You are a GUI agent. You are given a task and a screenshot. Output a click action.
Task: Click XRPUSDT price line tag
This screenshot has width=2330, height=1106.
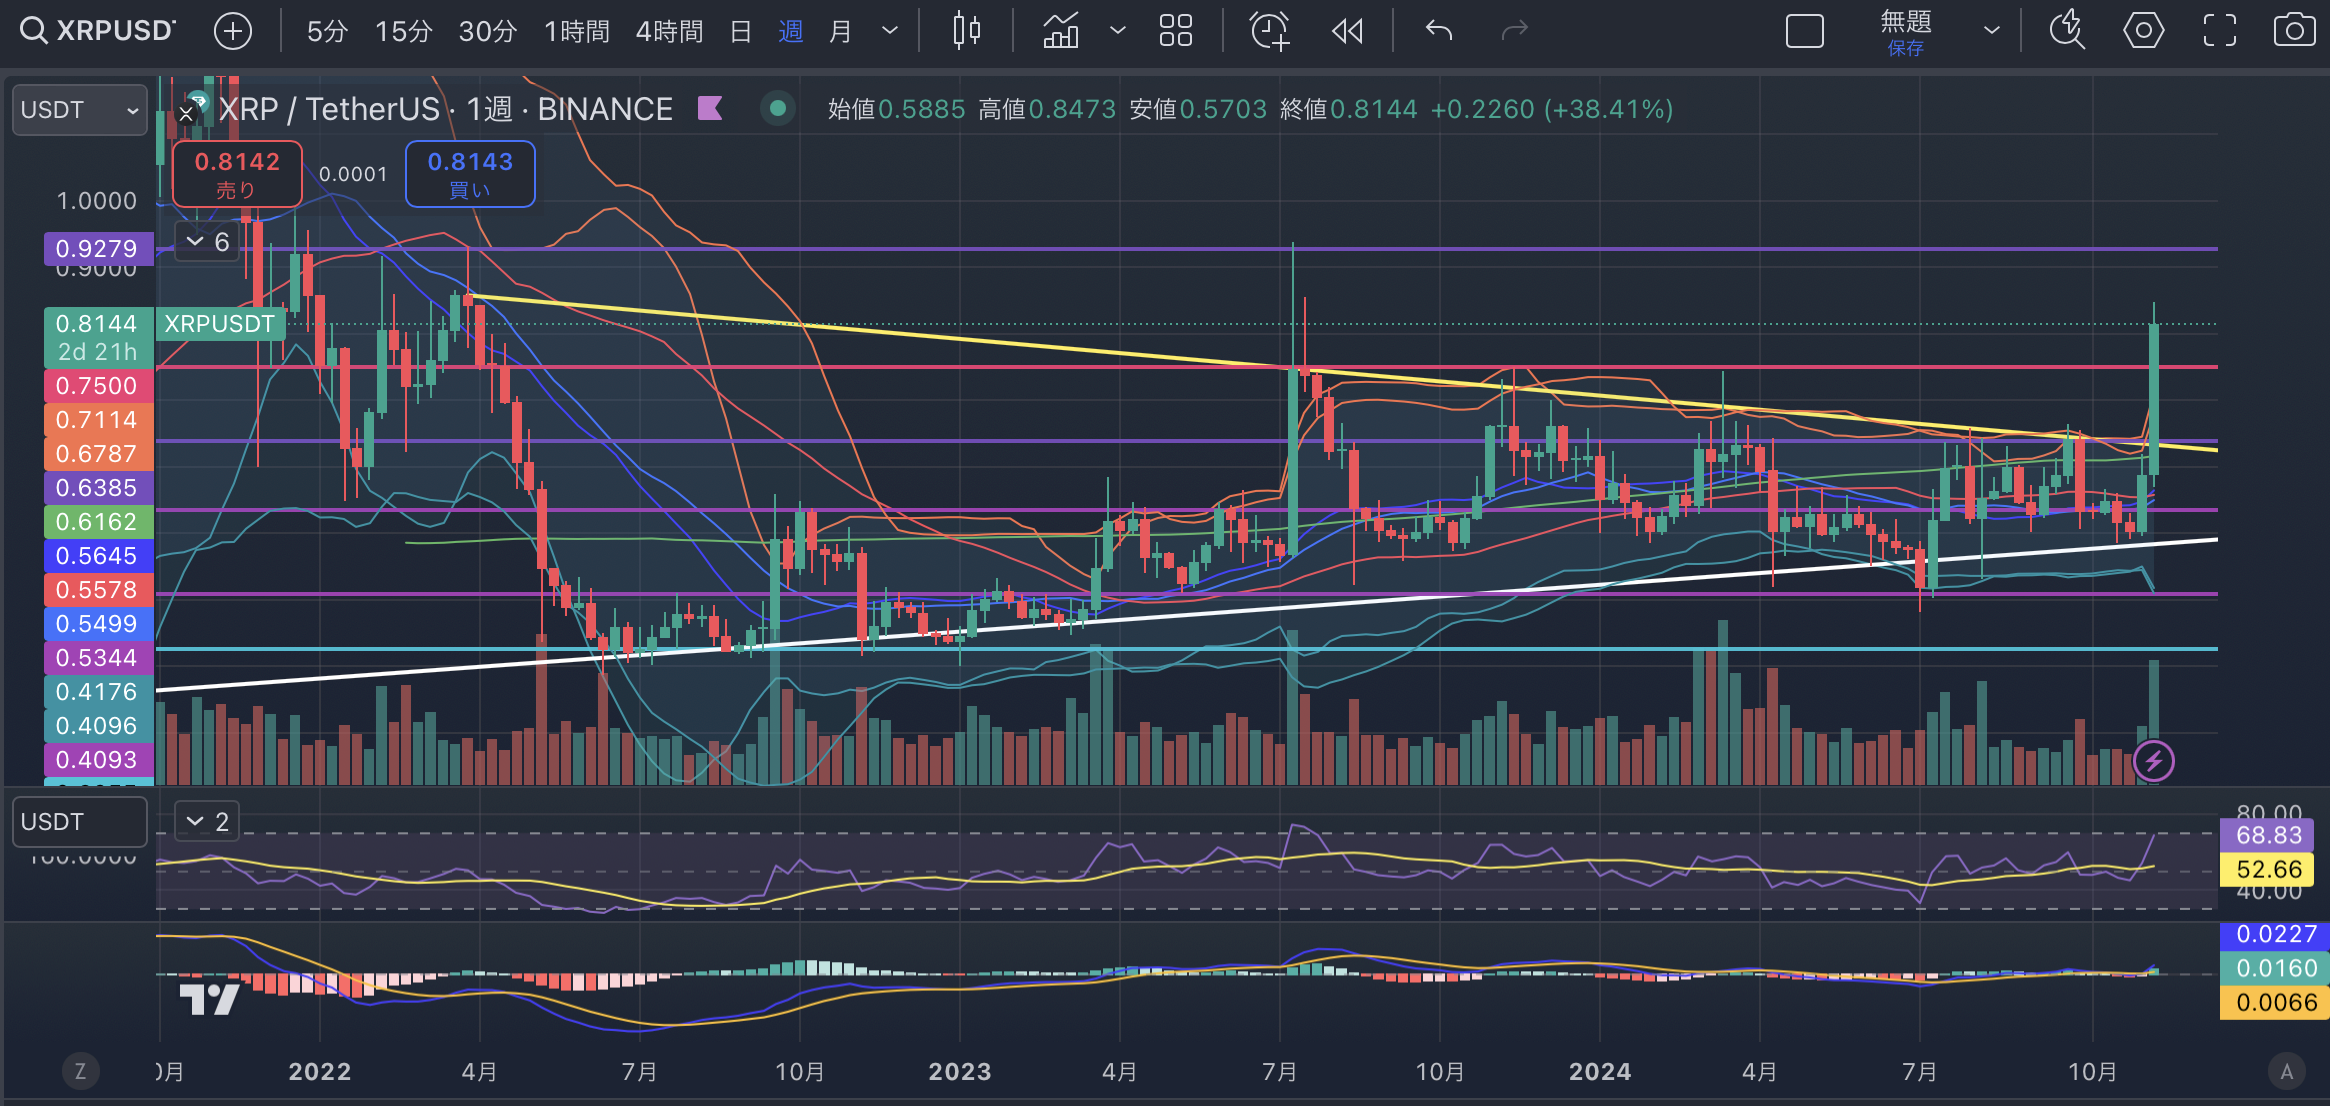220,324
